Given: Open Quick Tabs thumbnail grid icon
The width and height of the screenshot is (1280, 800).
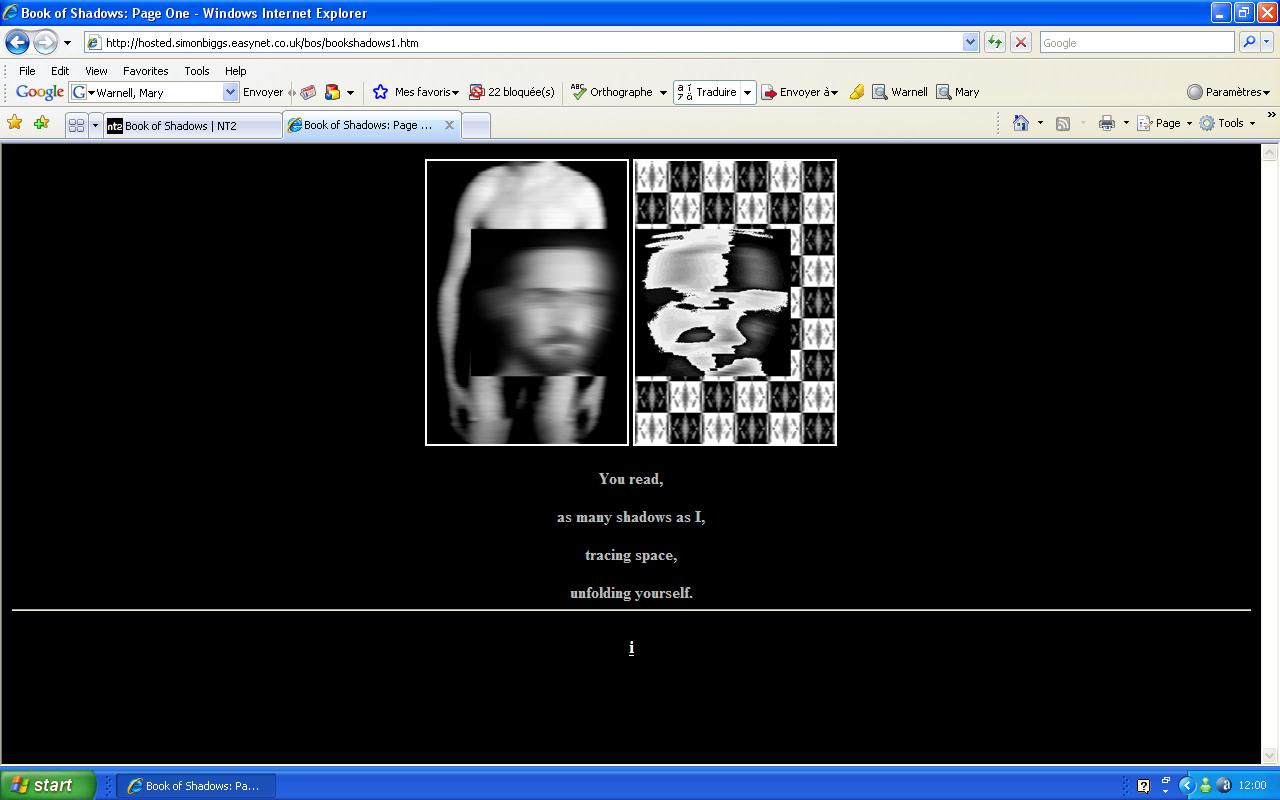Looking at the screenshot, I should (x=76, y=125).
